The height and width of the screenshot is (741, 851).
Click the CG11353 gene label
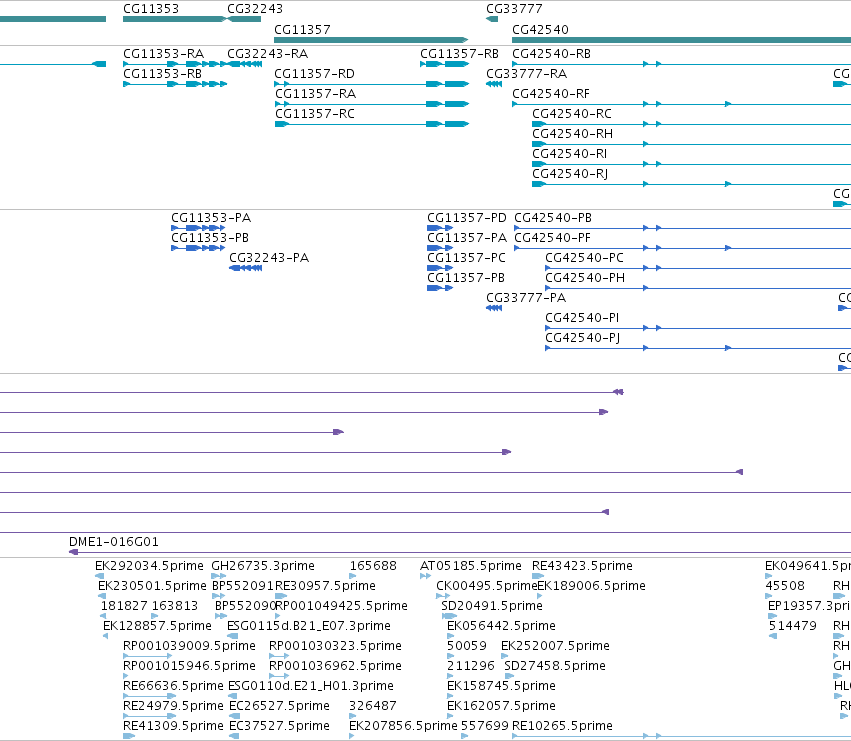point(151,9)
